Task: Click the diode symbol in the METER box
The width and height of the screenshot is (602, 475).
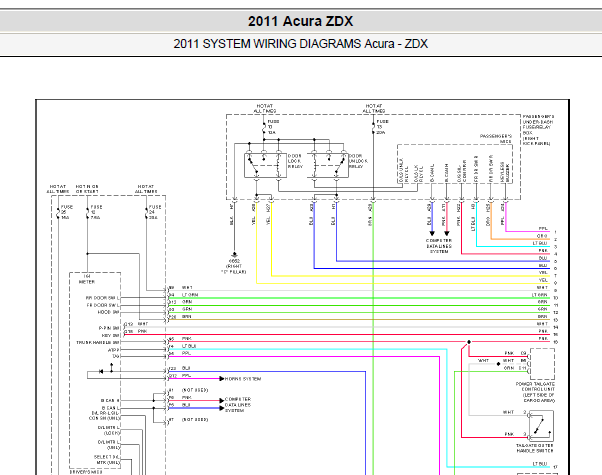Action: (101, 371)
